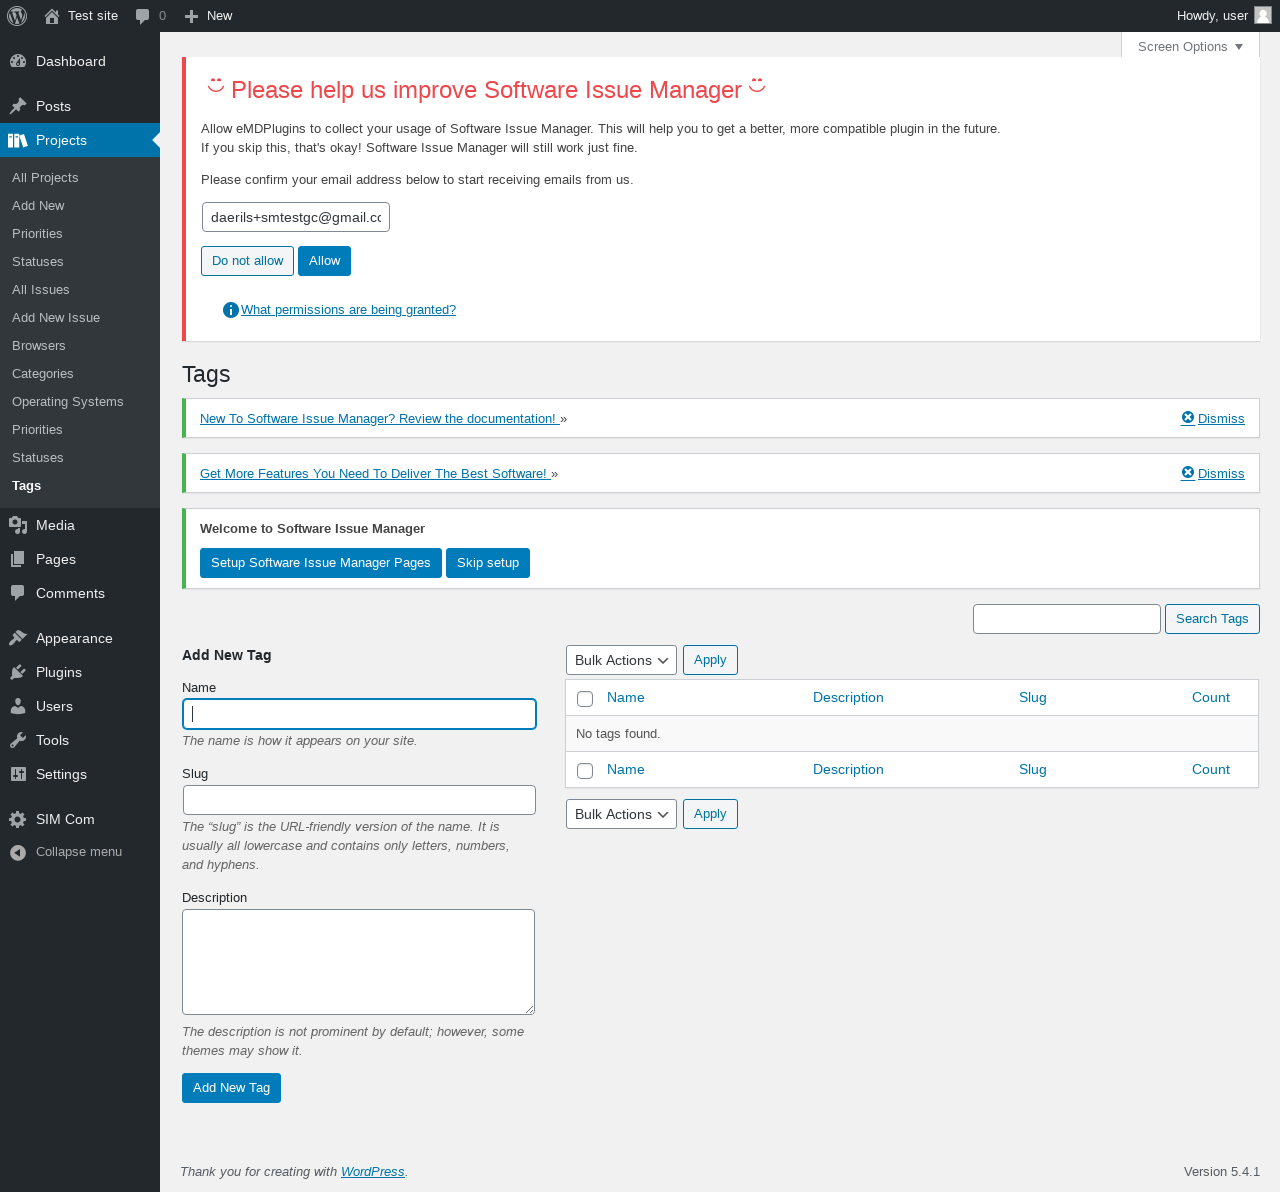Focus the Description textarea

coord(358,962)
